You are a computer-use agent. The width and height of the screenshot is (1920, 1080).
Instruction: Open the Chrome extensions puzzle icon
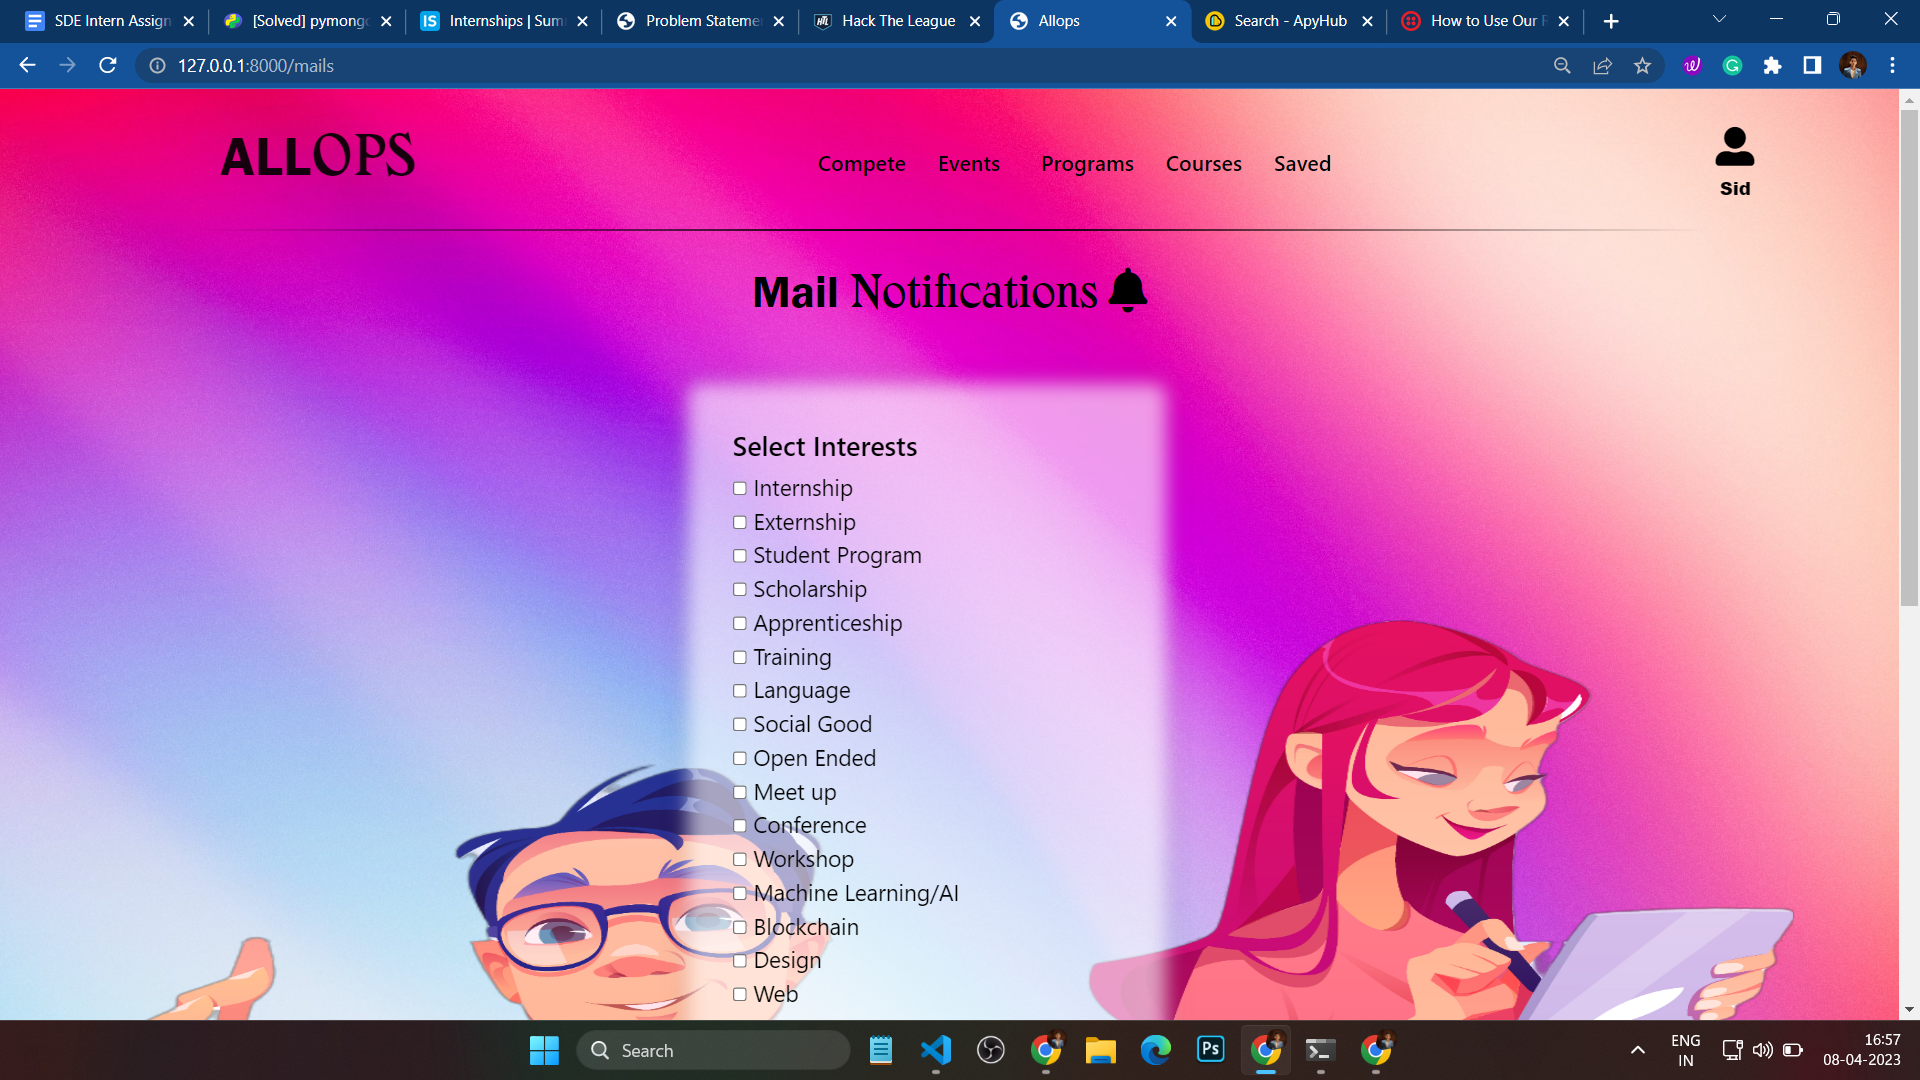pos(1772,66)
